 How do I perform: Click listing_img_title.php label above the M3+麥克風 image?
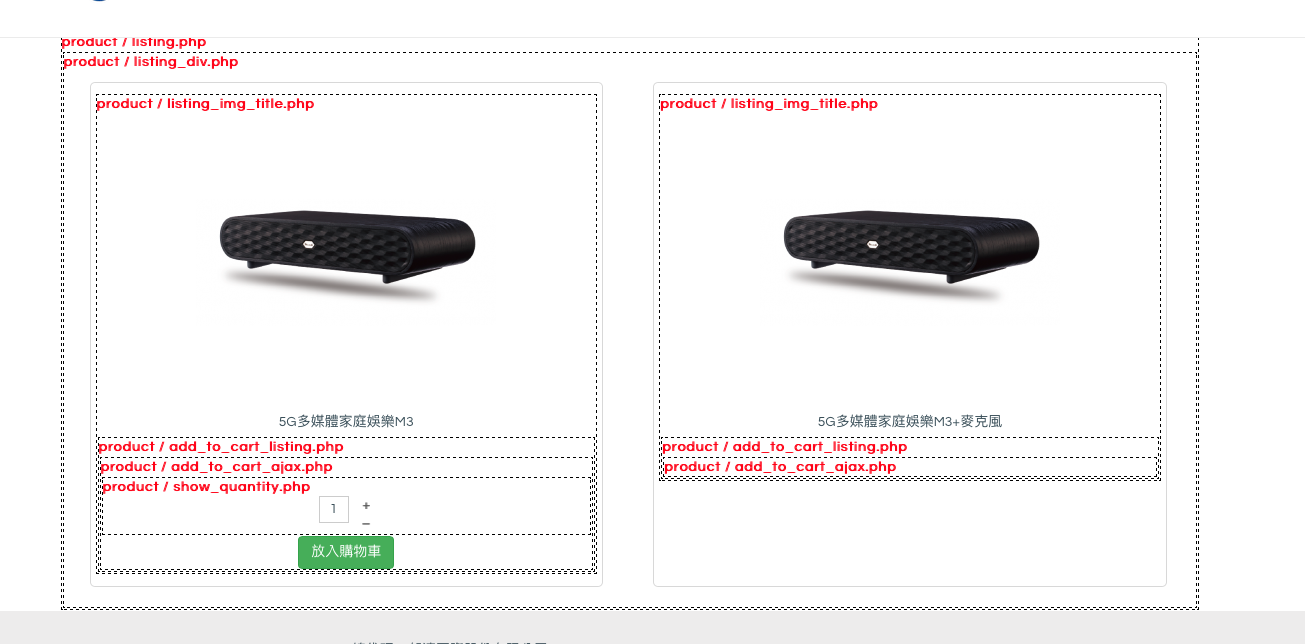pos(769,104)
